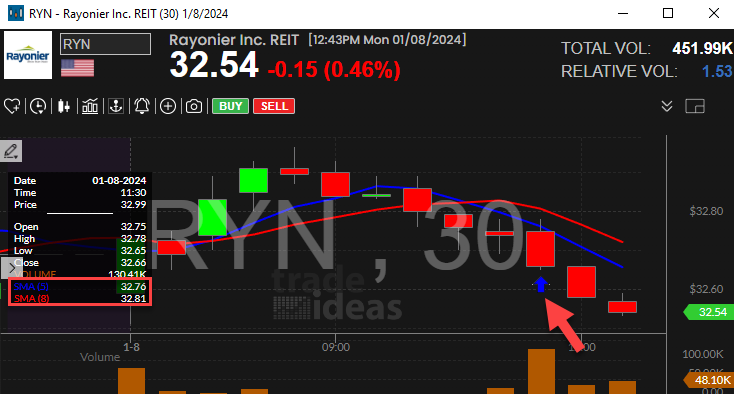Toggle picture-in-picture window layout icon
Screen dimensions: 734x394
[x=695, y=106]
